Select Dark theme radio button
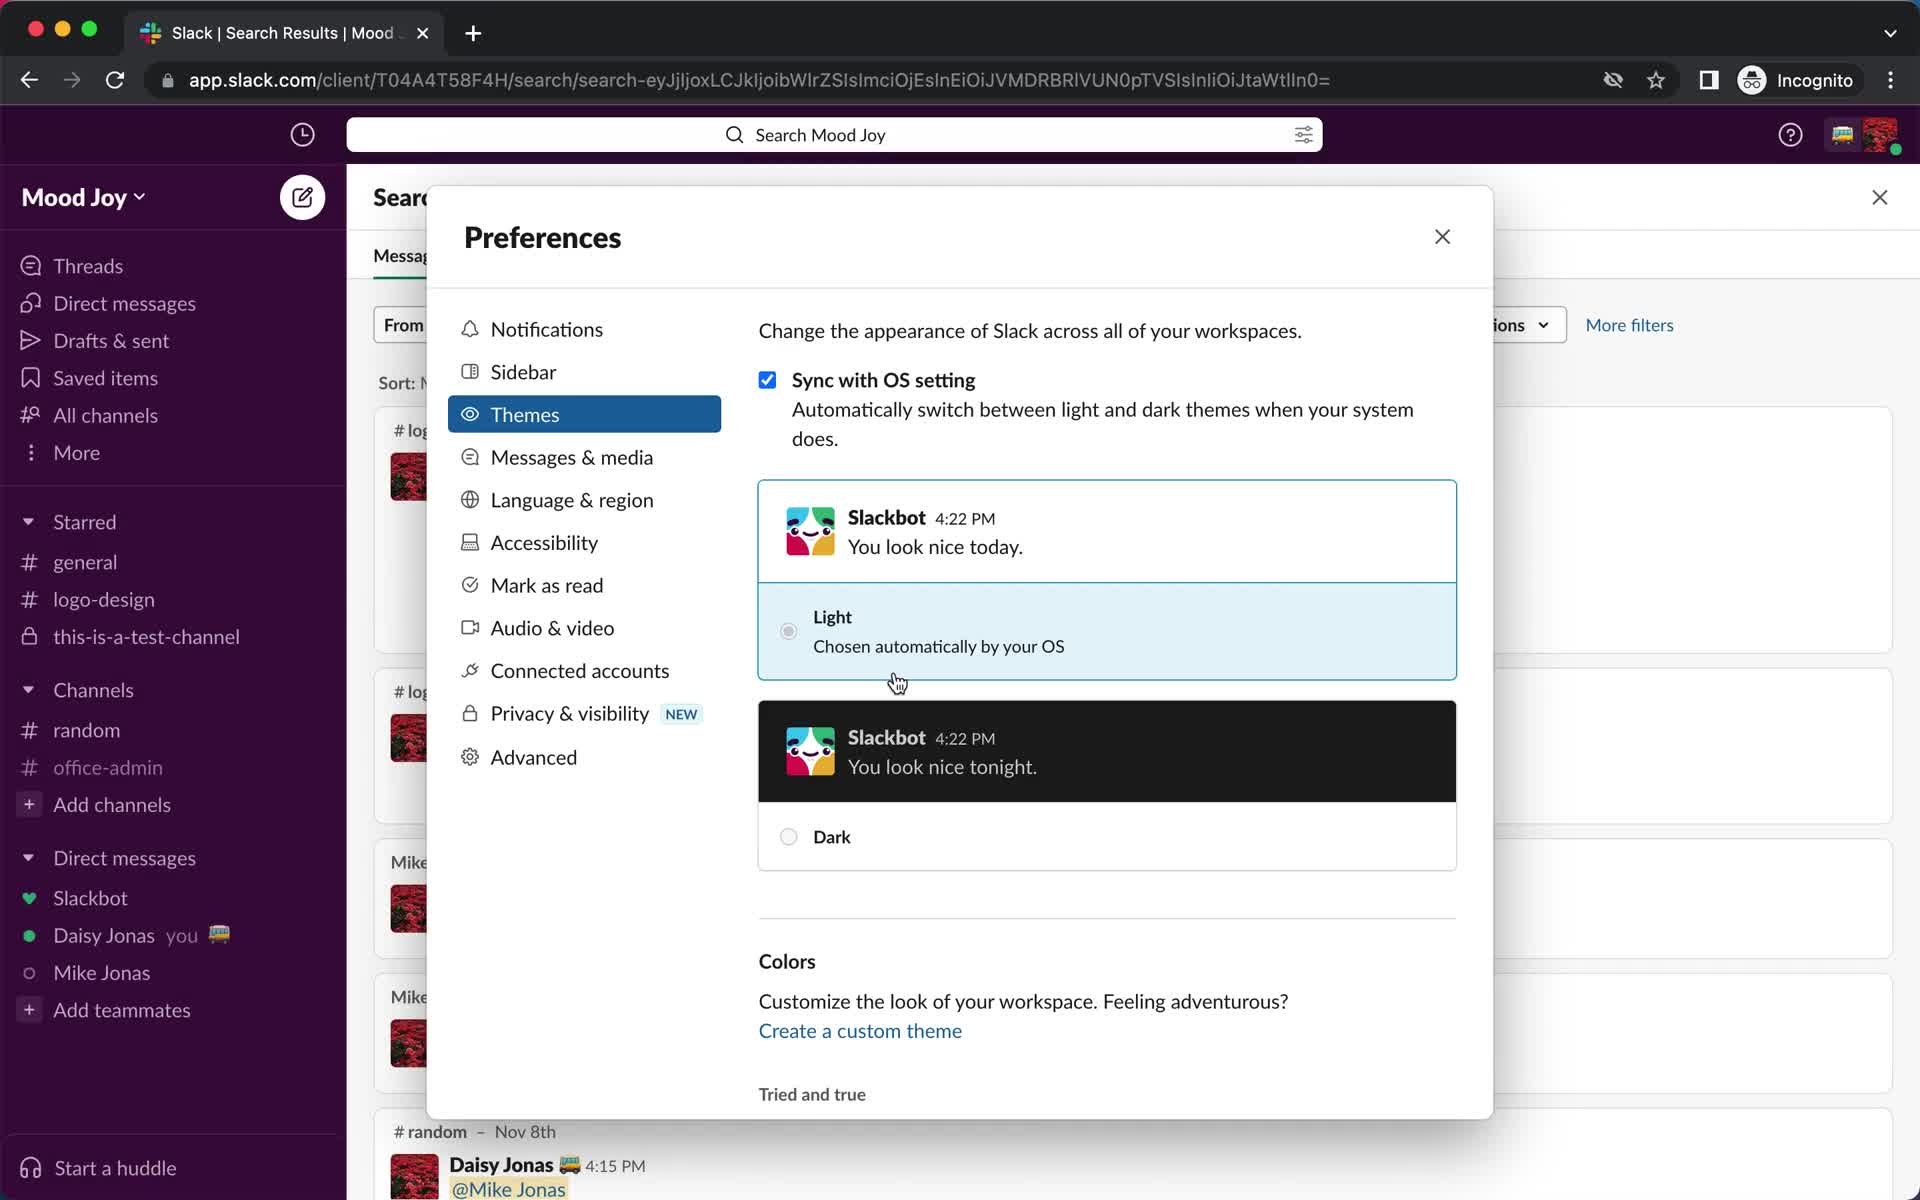The height and width of the screenshot is (1200, 1920). click(x=788, y=836)
